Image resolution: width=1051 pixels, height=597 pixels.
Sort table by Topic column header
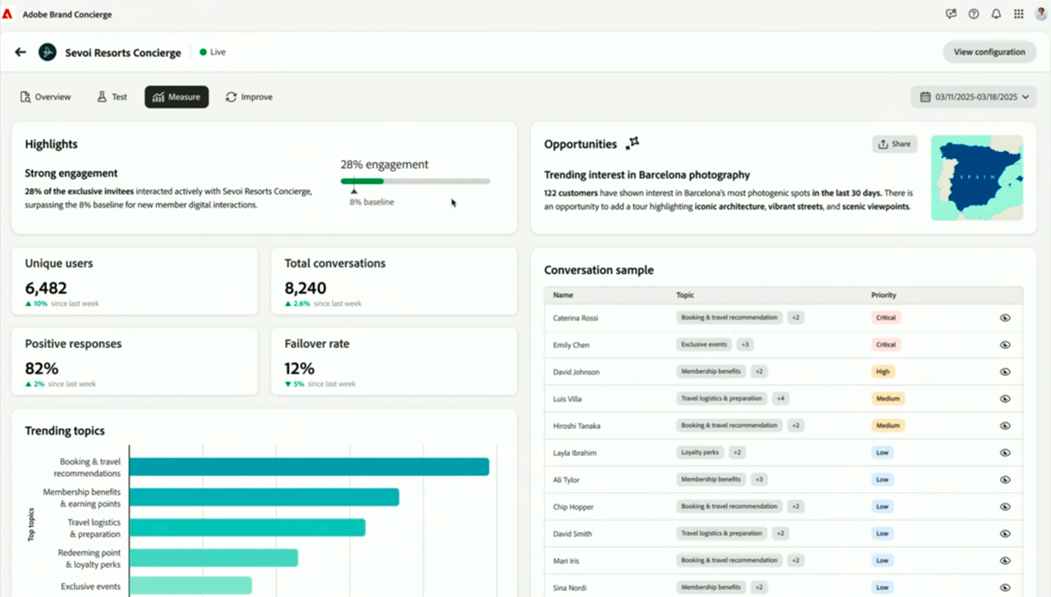point(685,295)
